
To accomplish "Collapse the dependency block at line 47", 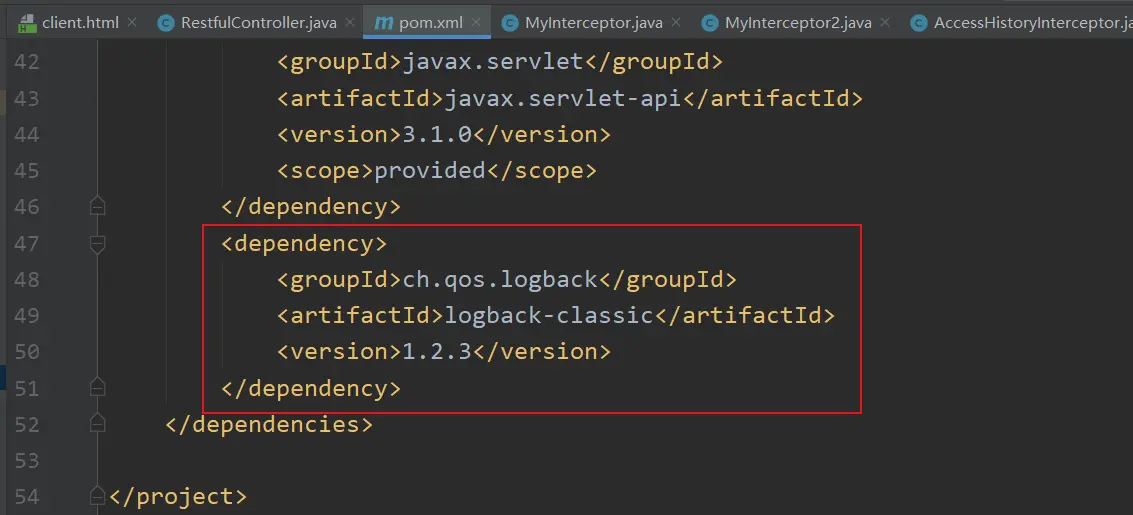I will click(98, 244).
